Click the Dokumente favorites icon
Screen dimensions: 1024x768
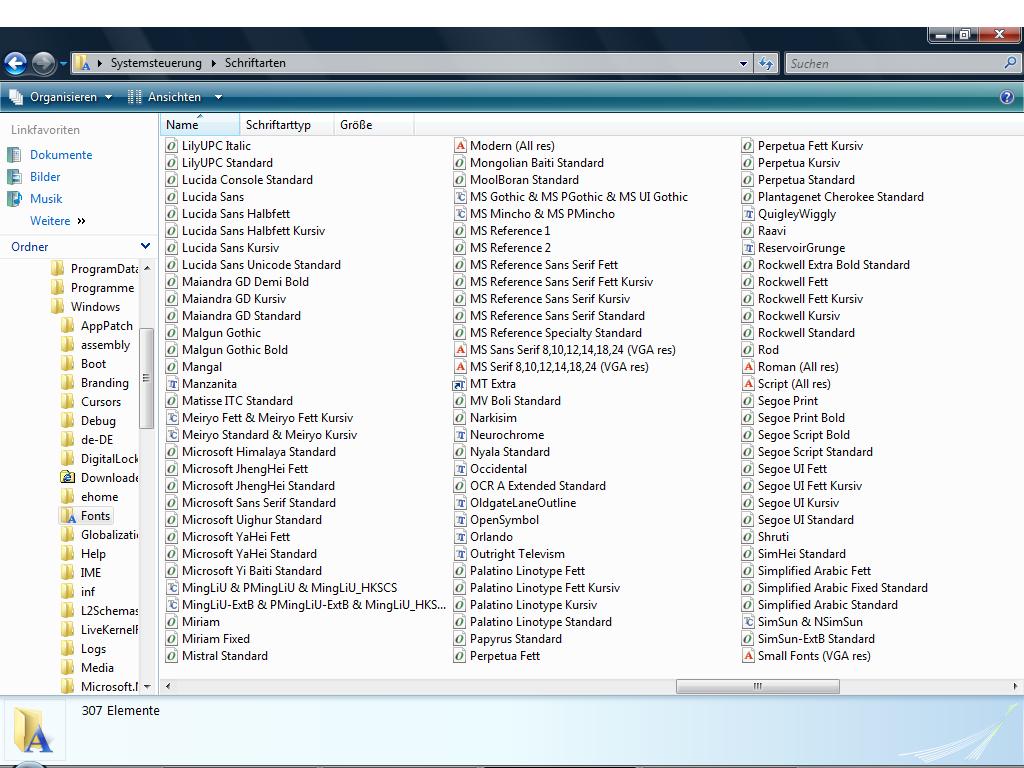coord(14,155)
